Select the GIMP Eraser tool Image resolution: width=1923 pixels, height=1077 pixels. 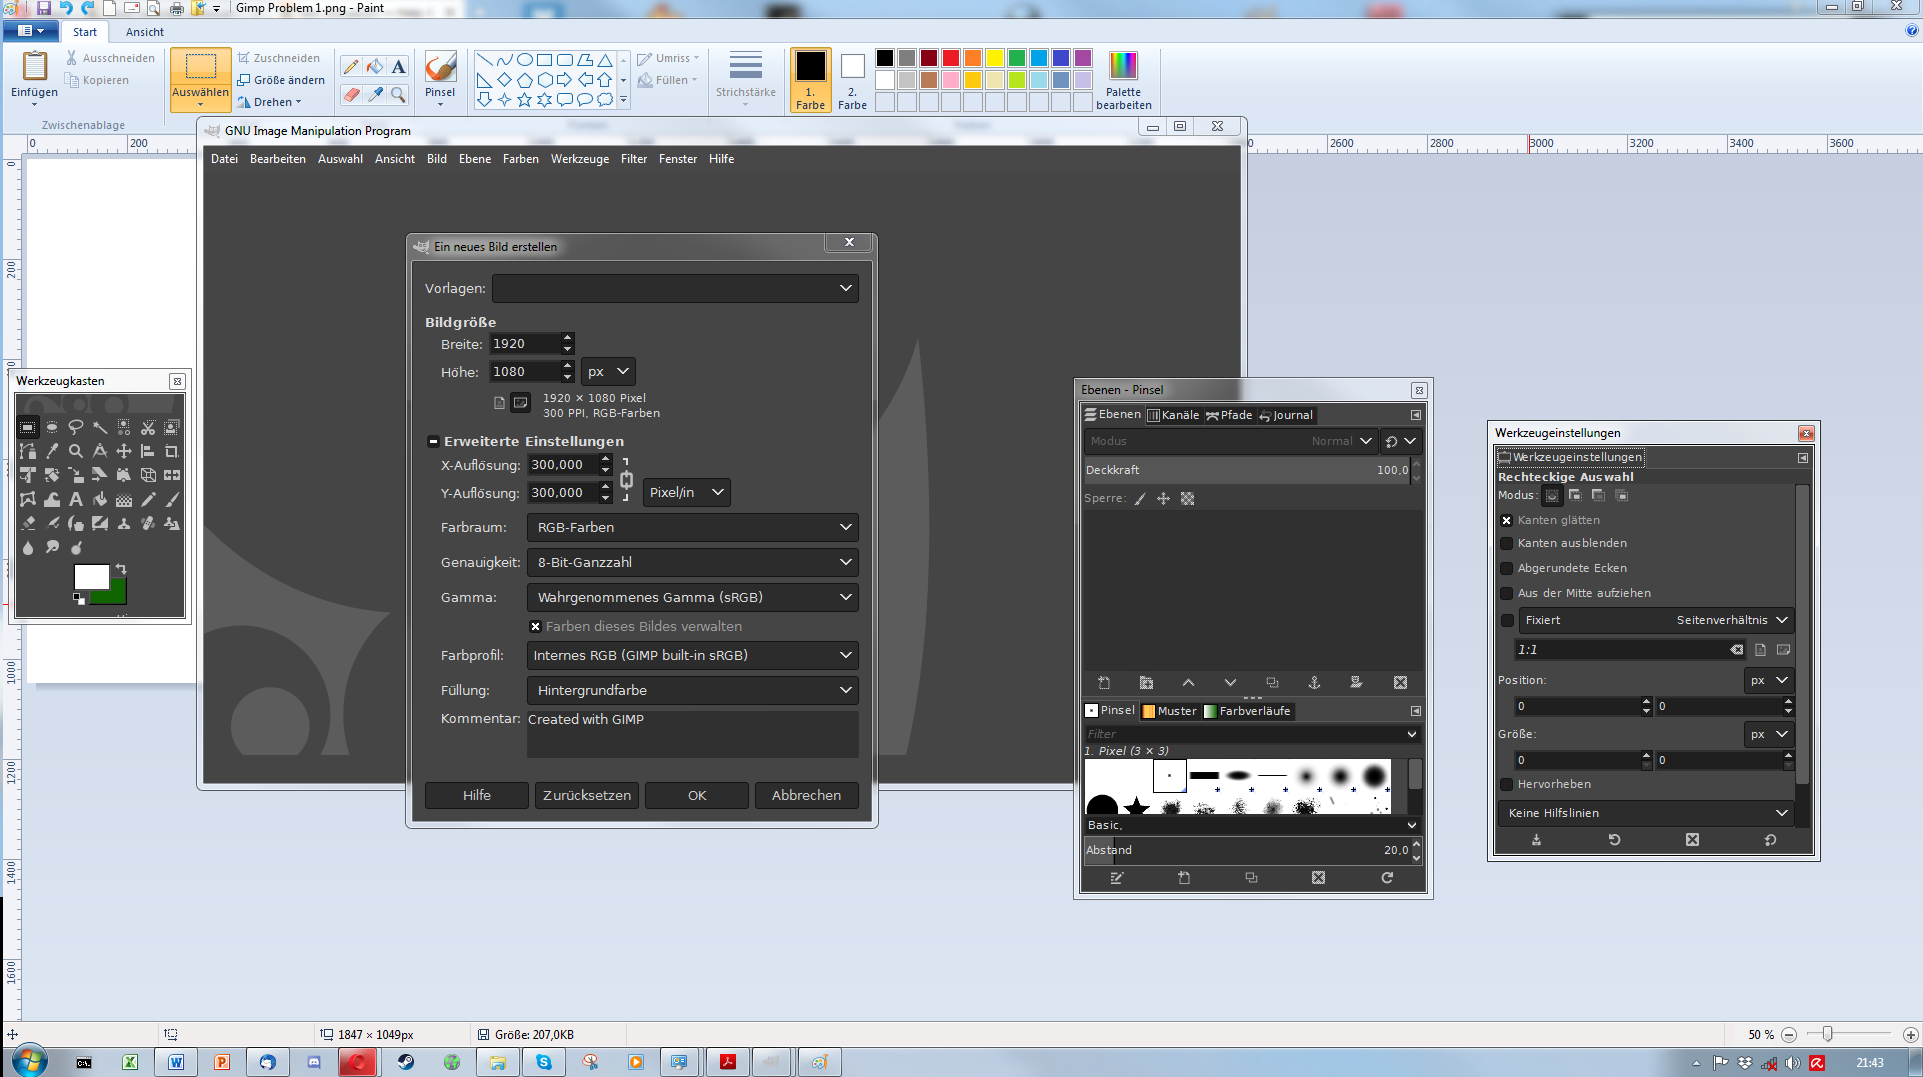click(x=28, y=523)
